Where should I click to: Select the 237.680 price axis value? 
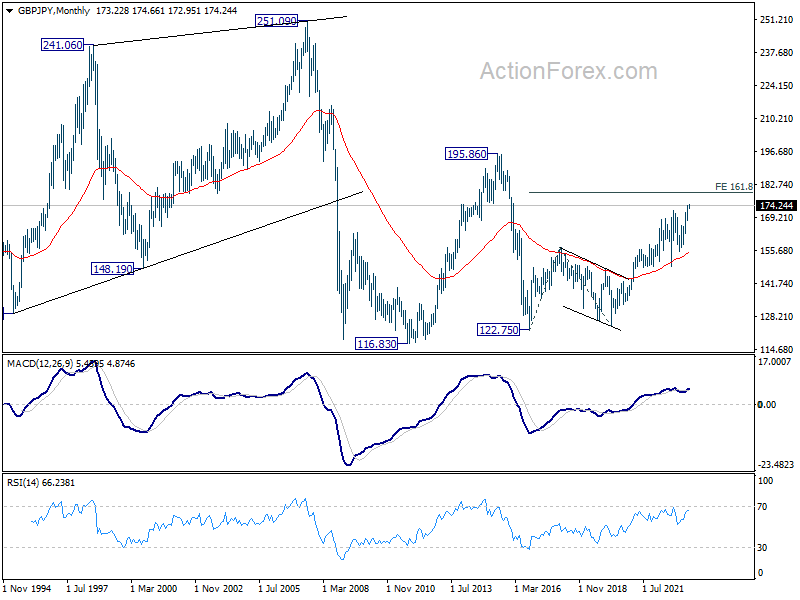[x=777, y=53]
